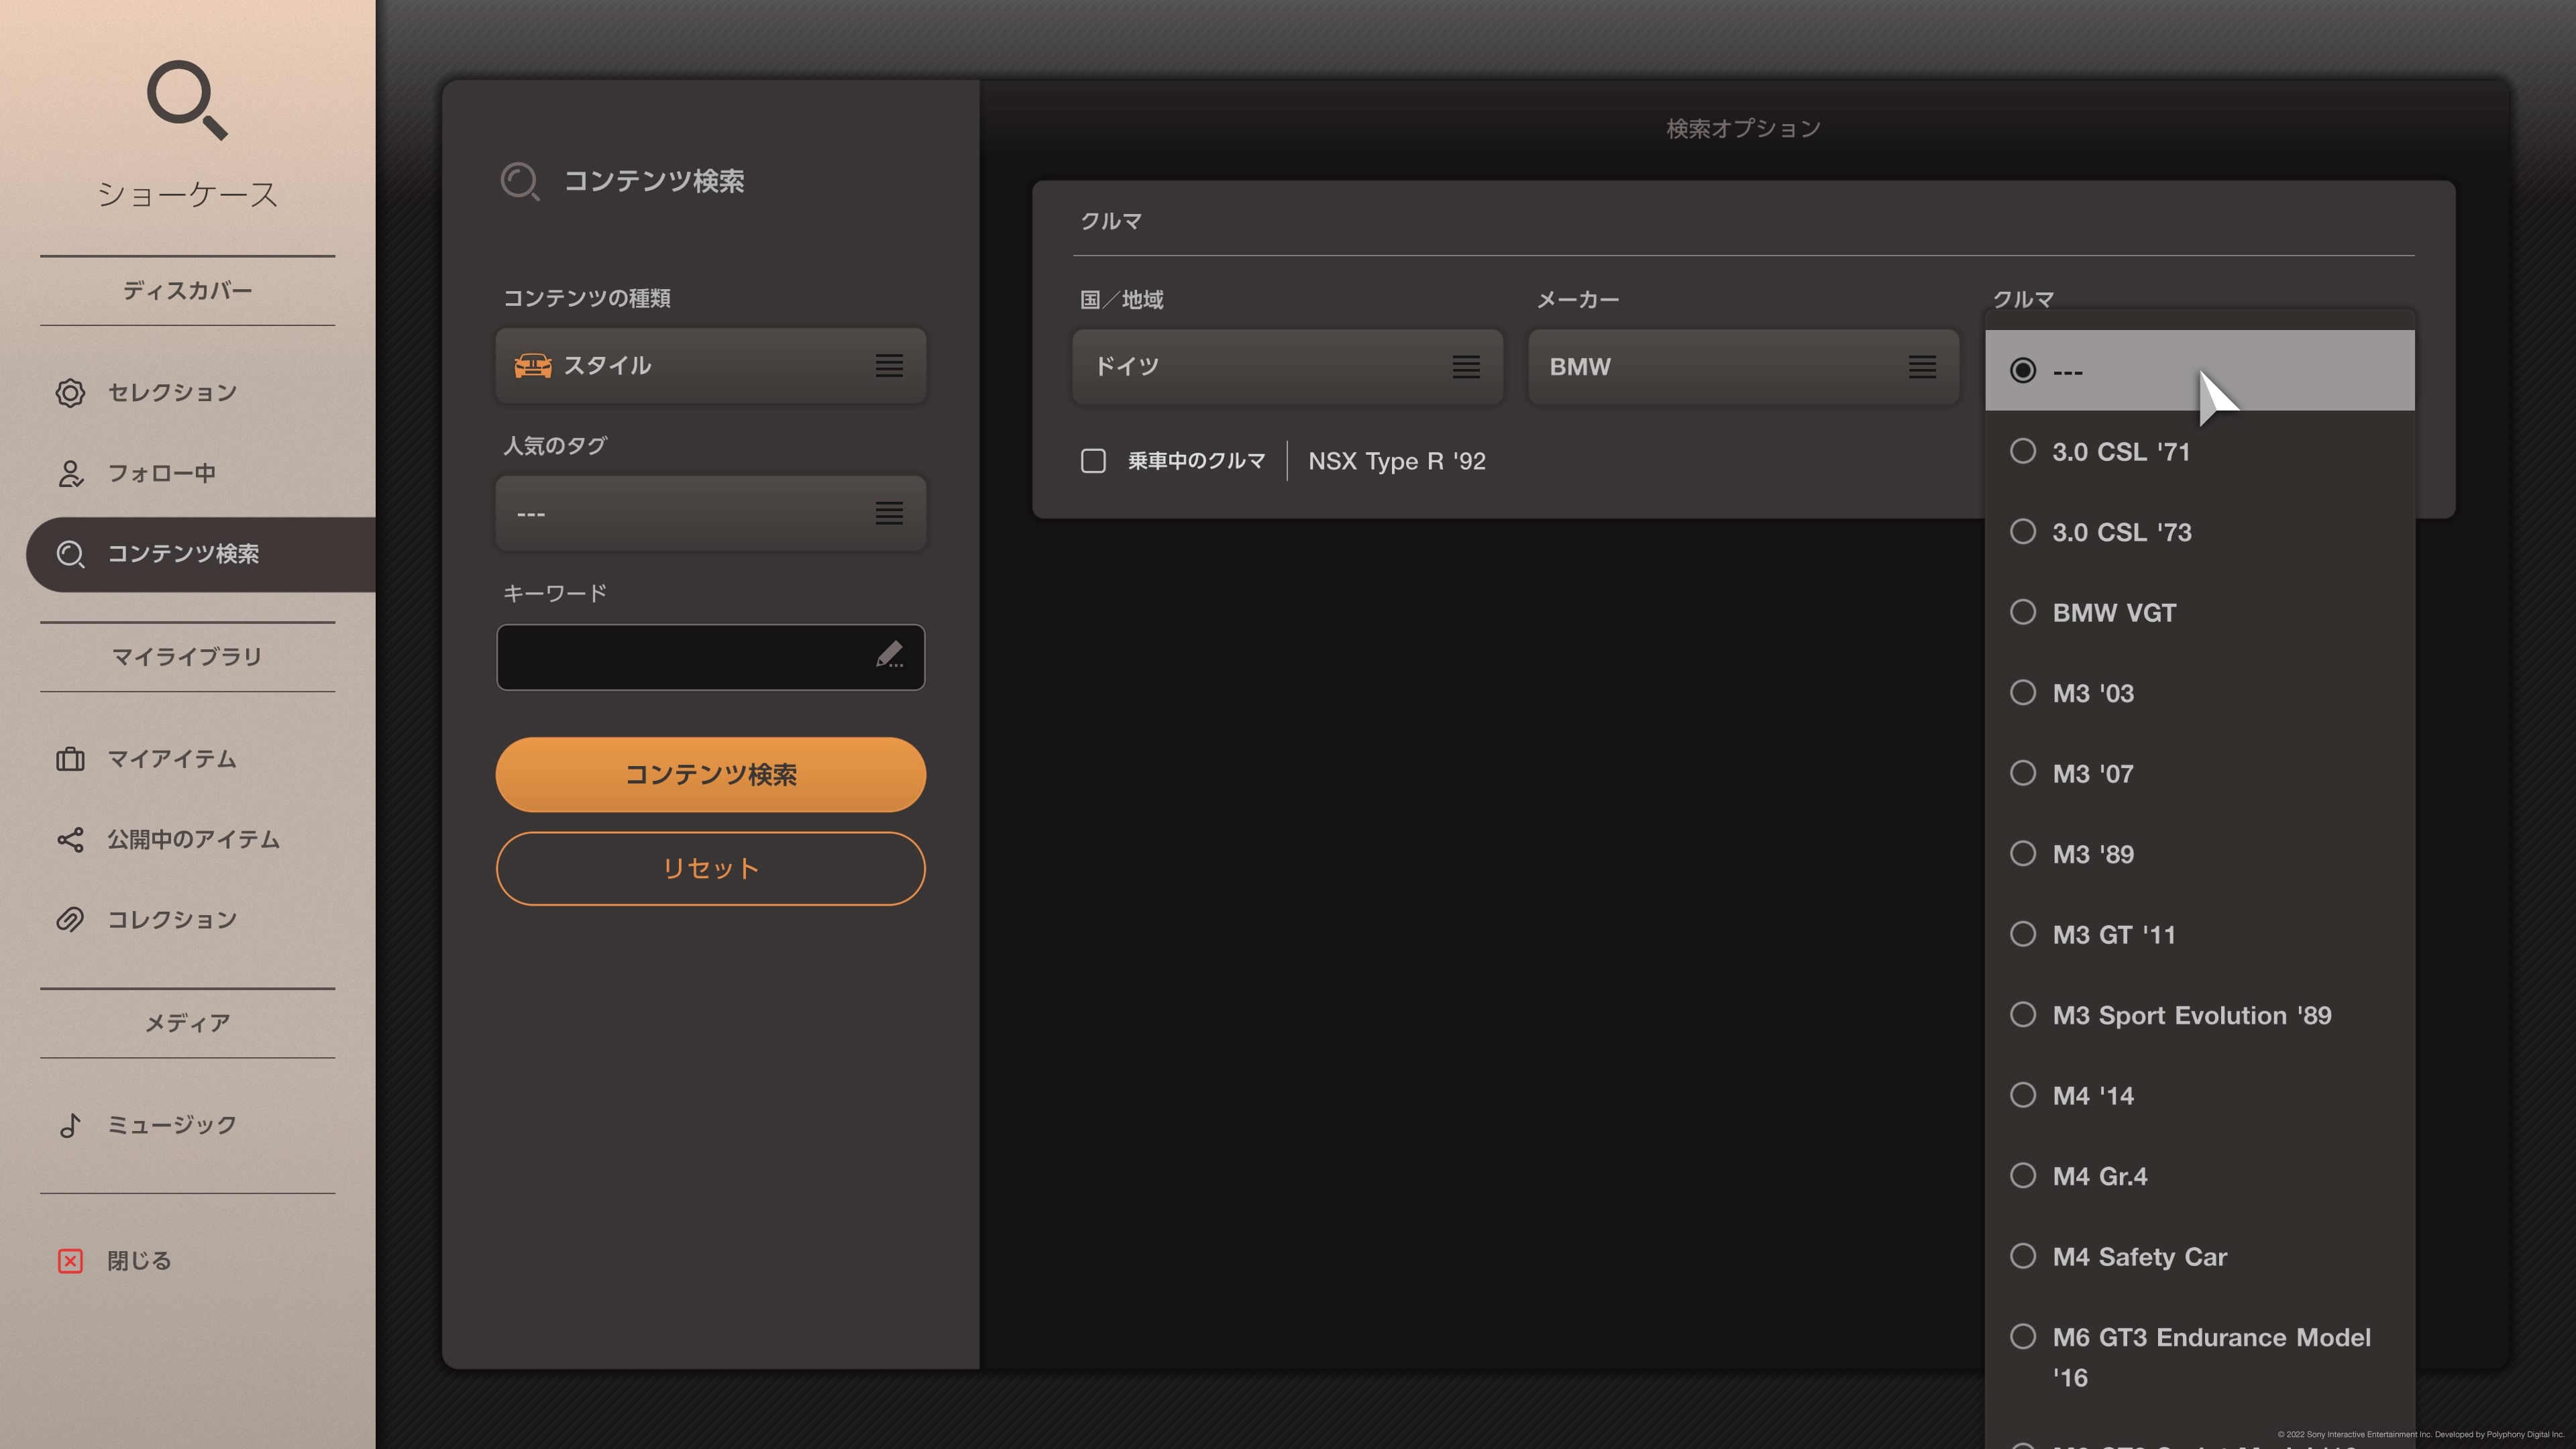
Task: Open the 人気のタグ dropdown
Action: click(x=710, y=513)
